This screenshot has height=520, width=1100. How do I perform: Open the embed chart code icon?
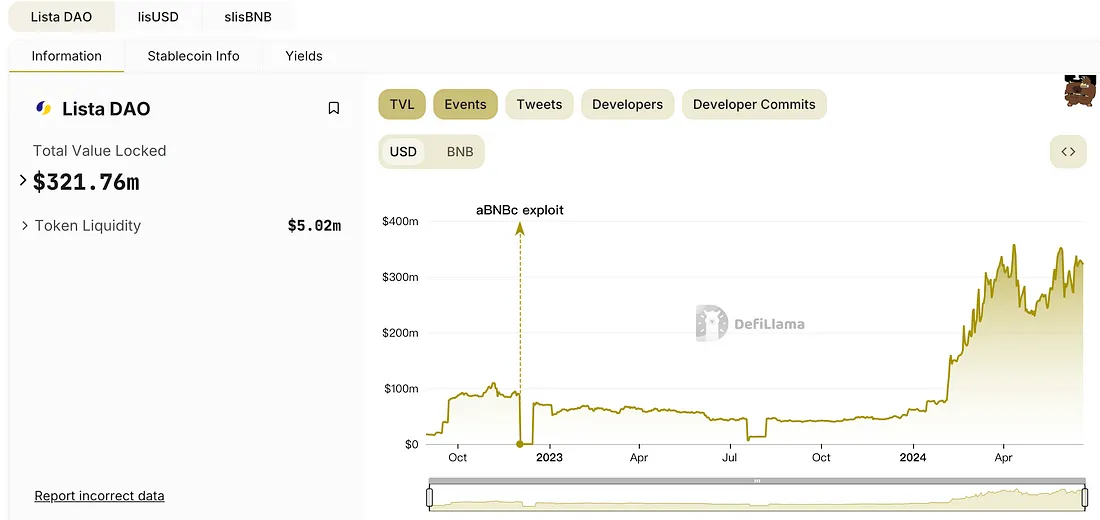[1068, 152]
